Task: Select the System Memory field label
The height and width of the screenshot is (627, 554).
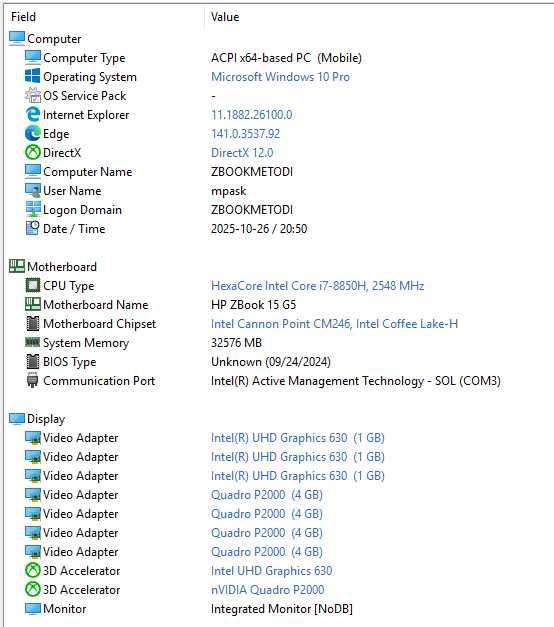Action: pos(86,343)
